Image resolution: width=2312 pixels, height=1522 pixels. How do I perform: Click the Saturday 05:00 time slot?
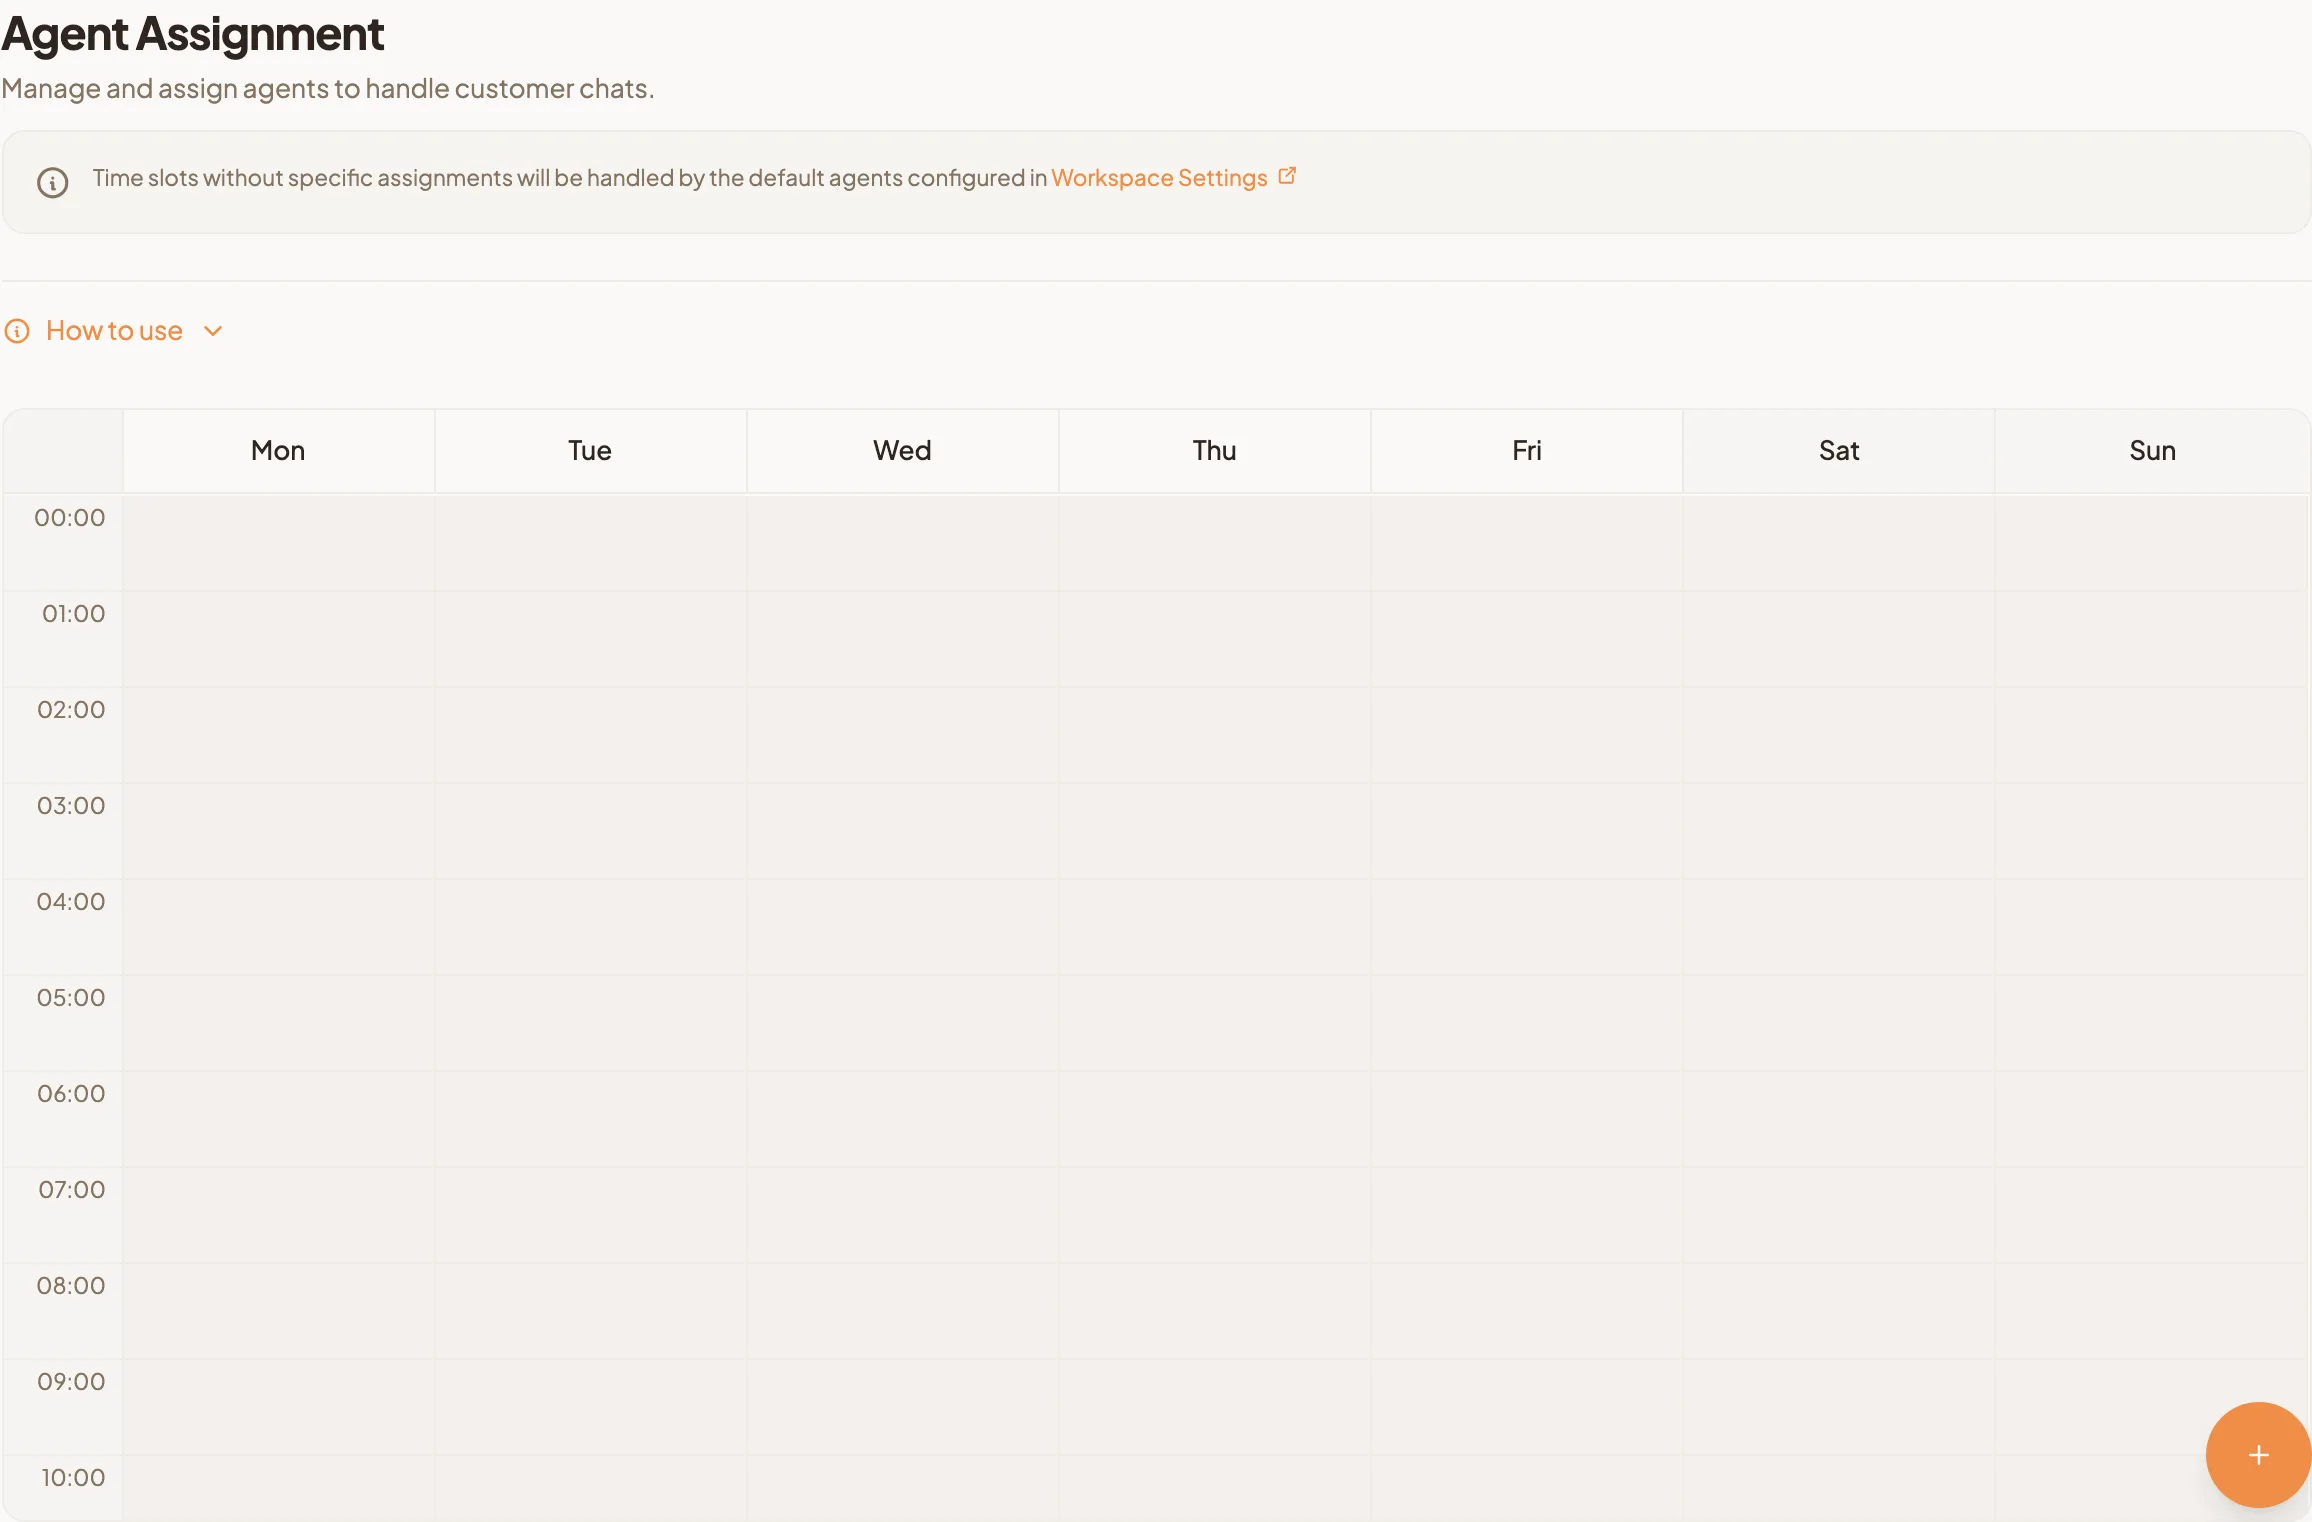click(x=1838, y=1023)
